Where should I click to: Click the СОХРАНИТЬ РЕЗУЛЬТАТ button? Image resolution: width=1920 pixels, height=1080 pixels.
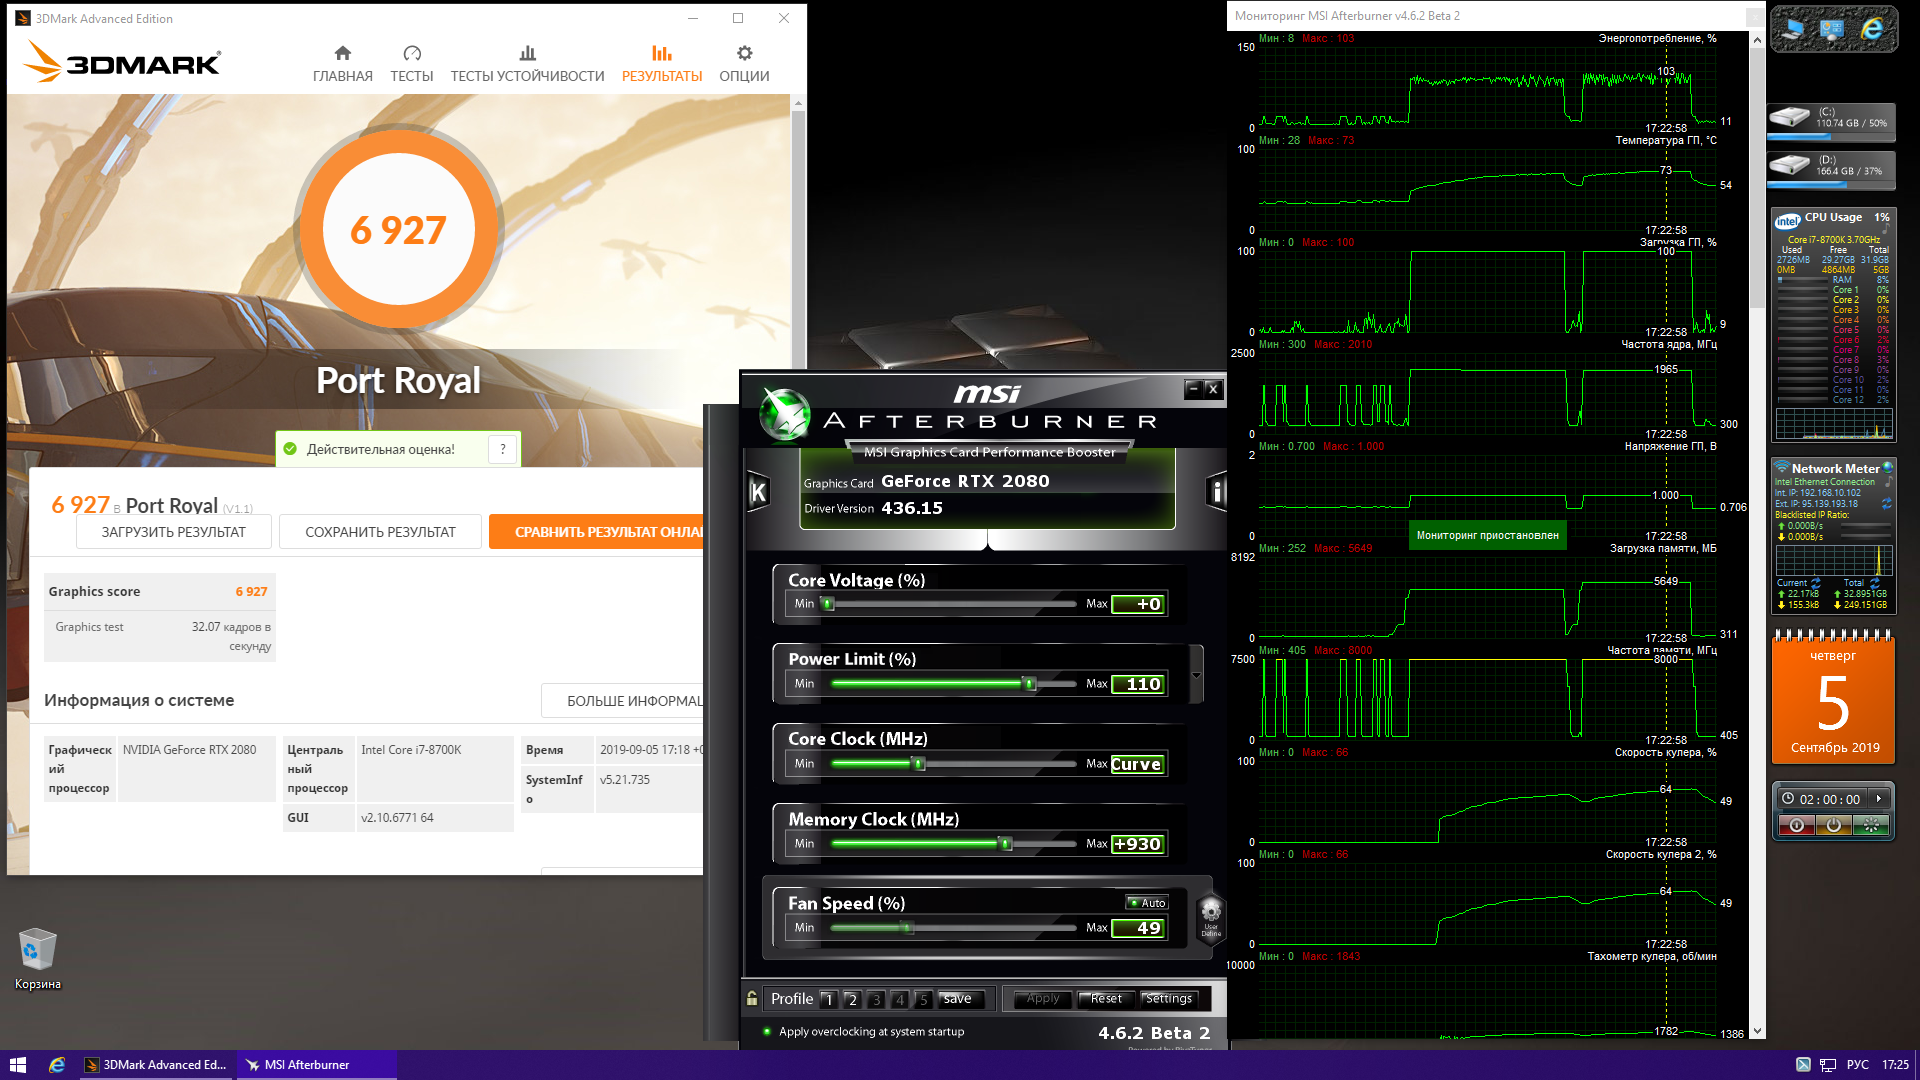point(380,532)
